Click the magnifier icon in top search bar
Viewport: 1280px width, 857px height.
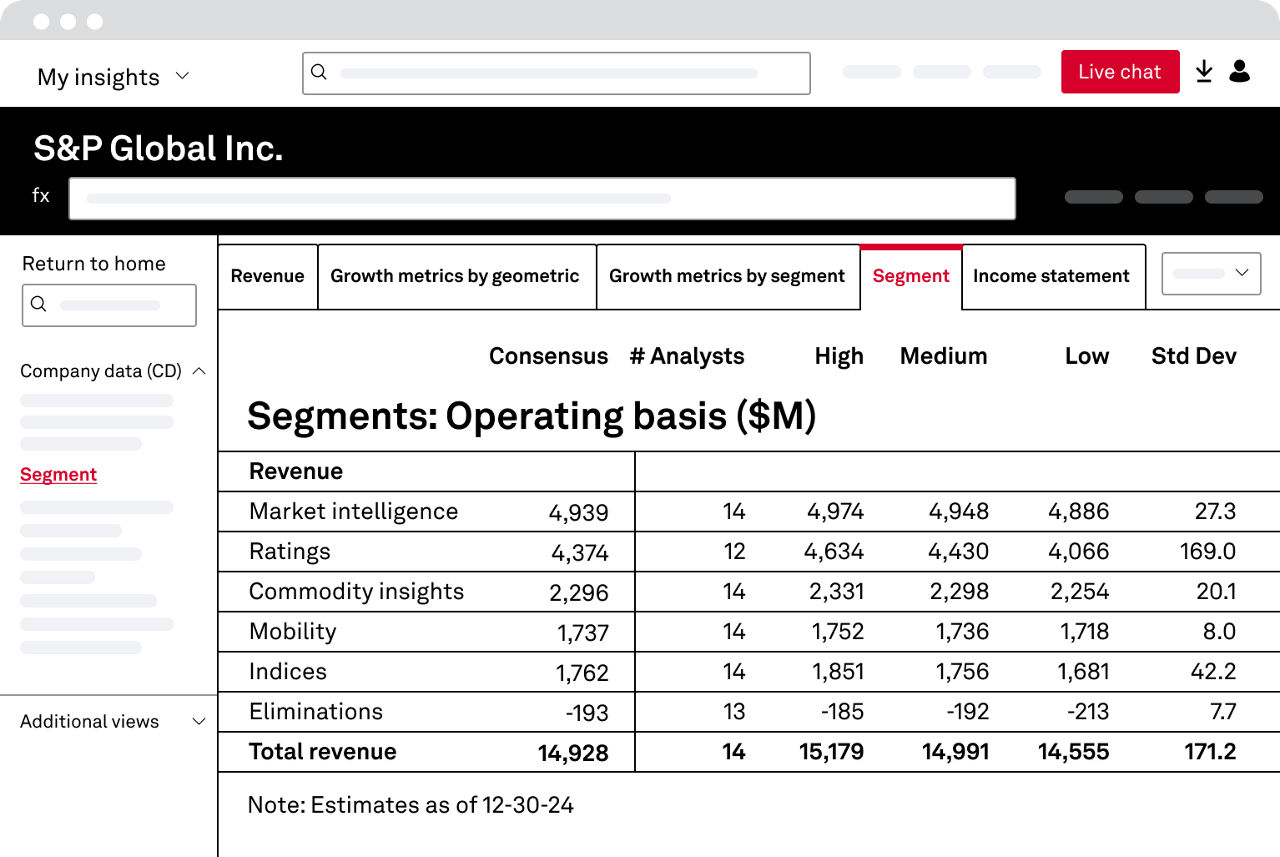(x=319, y=72)
